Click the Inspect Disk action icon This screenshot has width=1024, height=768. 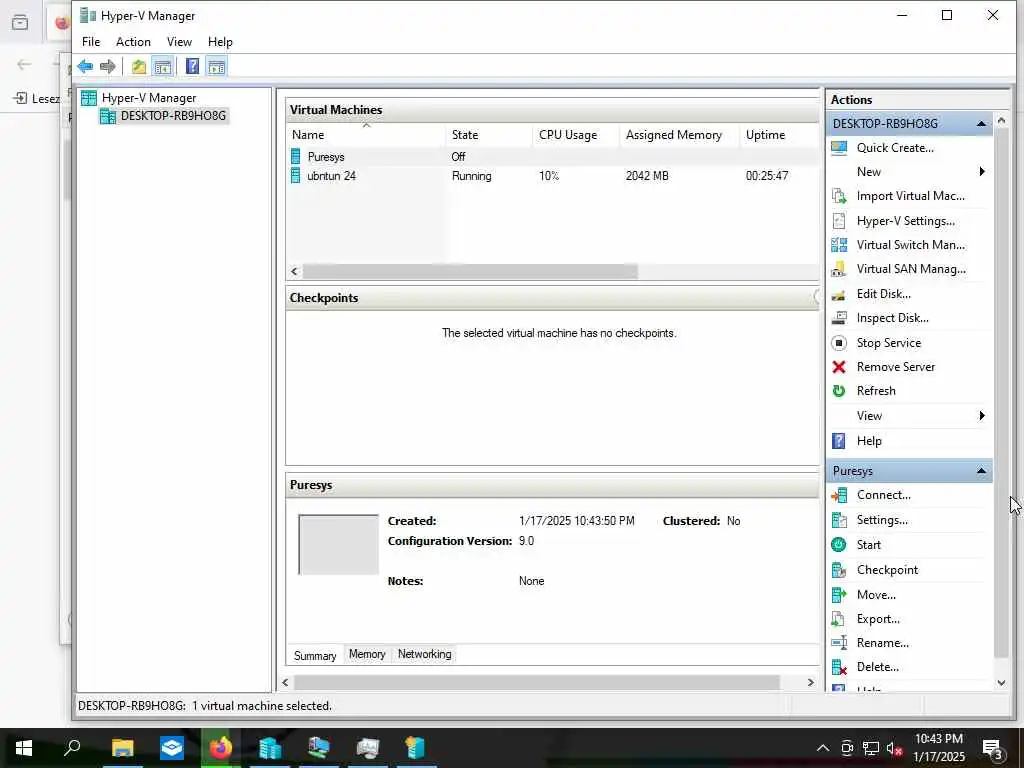(x=839, y=318)
